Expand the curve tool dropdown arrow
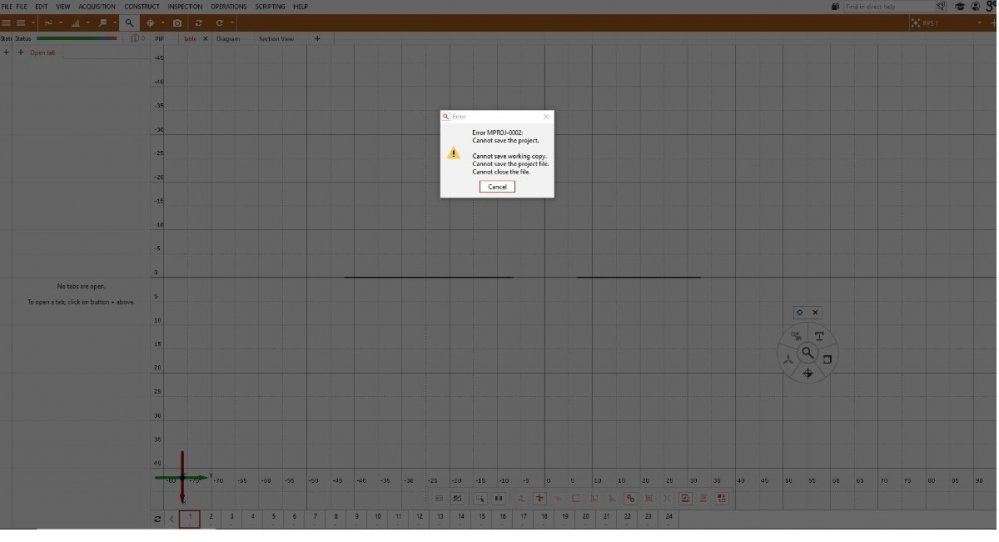The height and width of the screenshot is (542, 999). [x=61, y=23]
